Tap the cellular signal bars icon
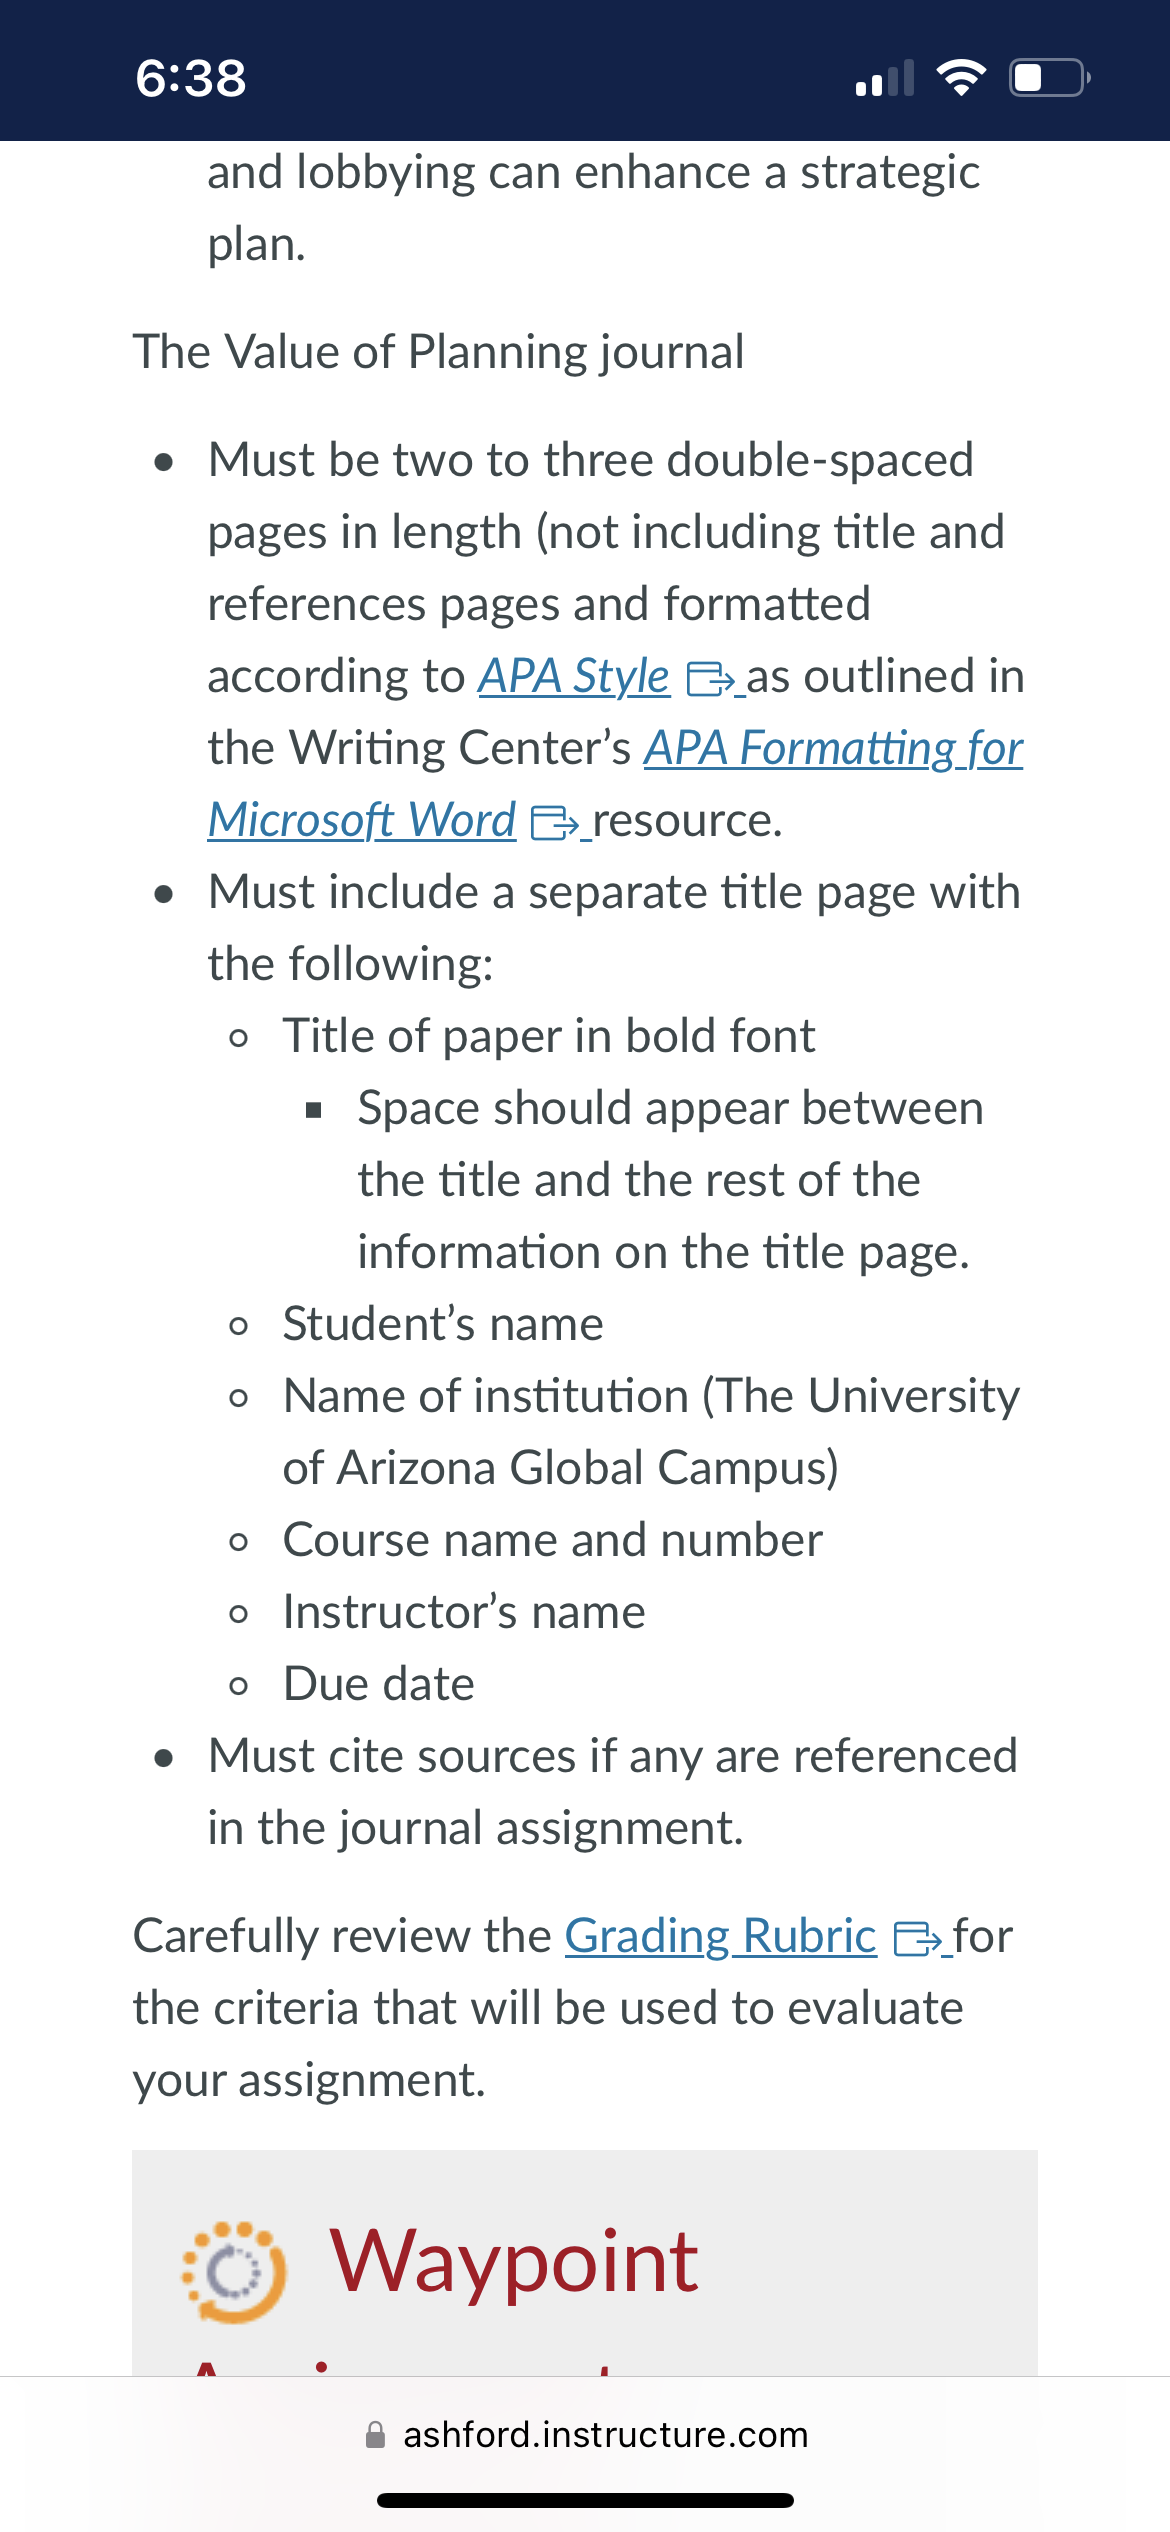This screenshot has height=2532, width=1170. [885, 78]
